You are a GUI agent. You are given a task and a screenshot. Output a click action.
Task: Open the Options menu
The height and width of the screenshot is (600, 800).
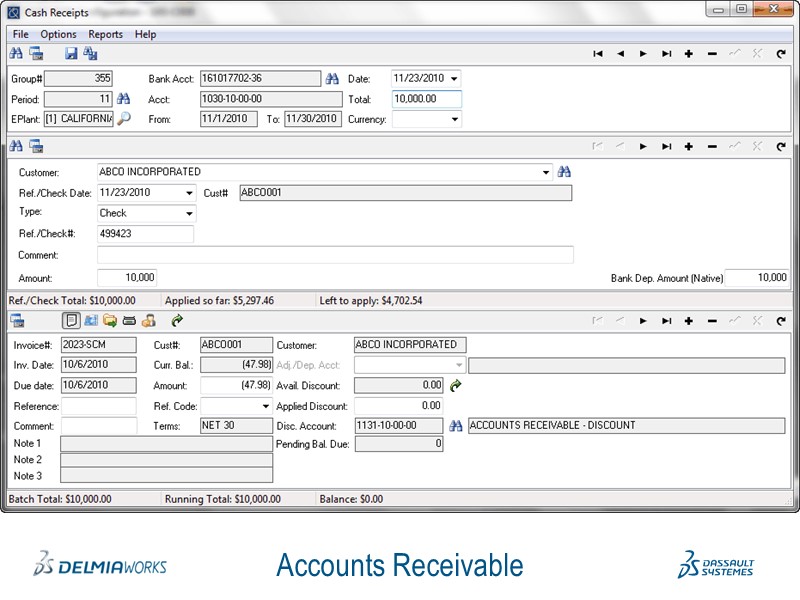58,34
